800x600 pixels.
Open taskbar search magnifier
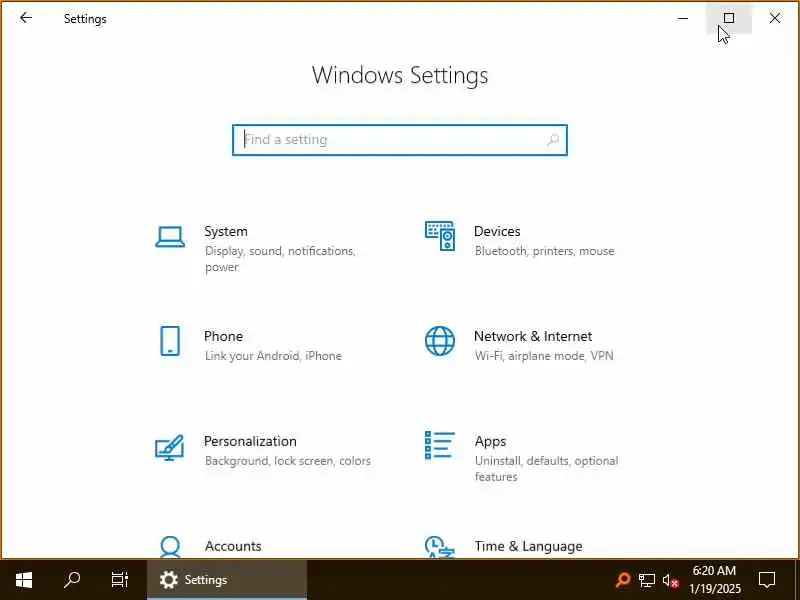click(x=72, y=580)
